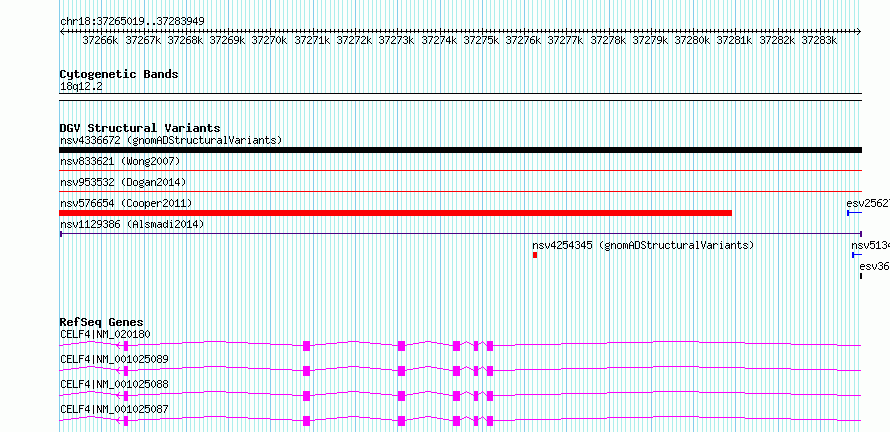890x432 pixels.
Task: Click the chr18:37265019..37283949 region label
Action: (x=132, y=21)
